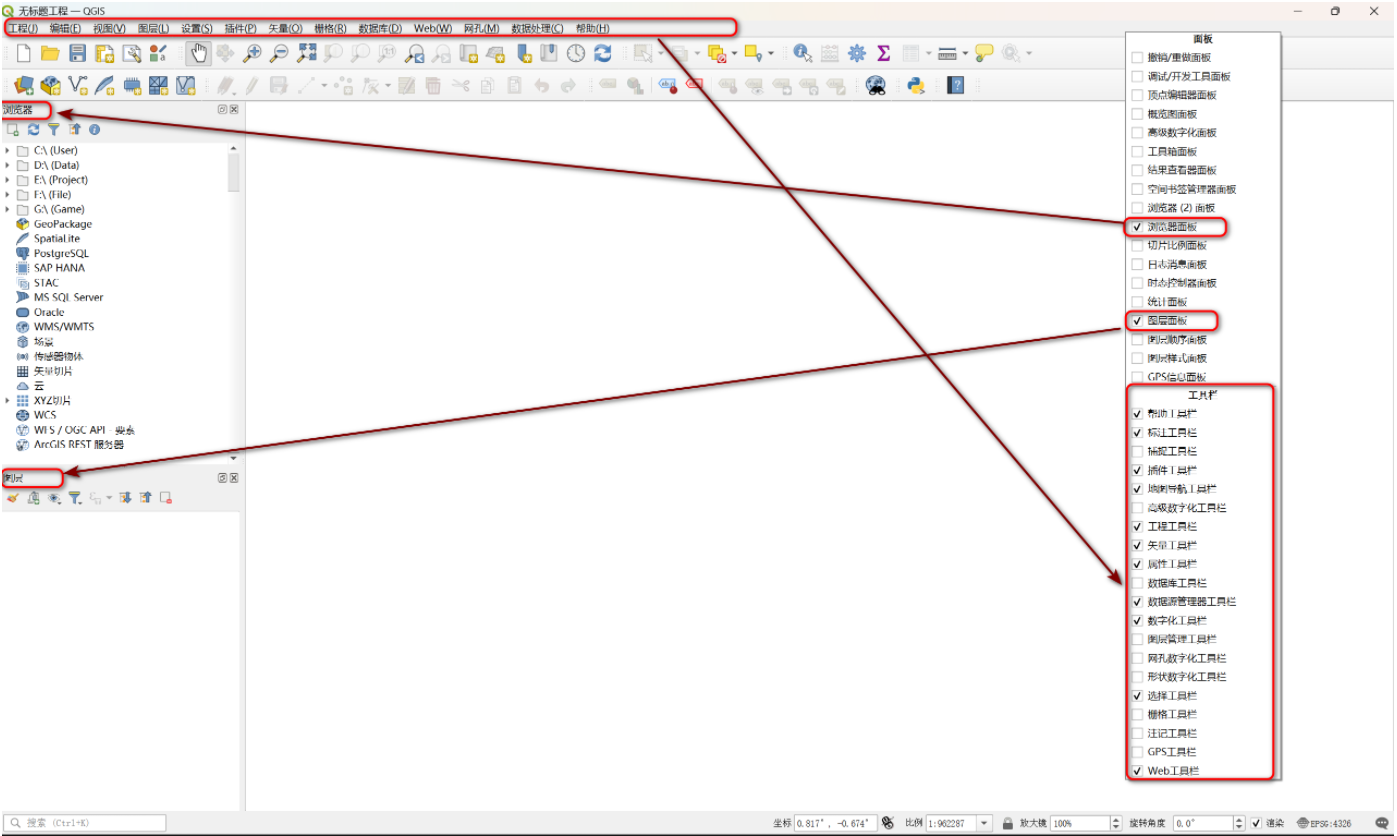The height and width of the screenshot is (836, 1397).
Task: Click the Zoom Full extent icon
Action: pos(306,53)
